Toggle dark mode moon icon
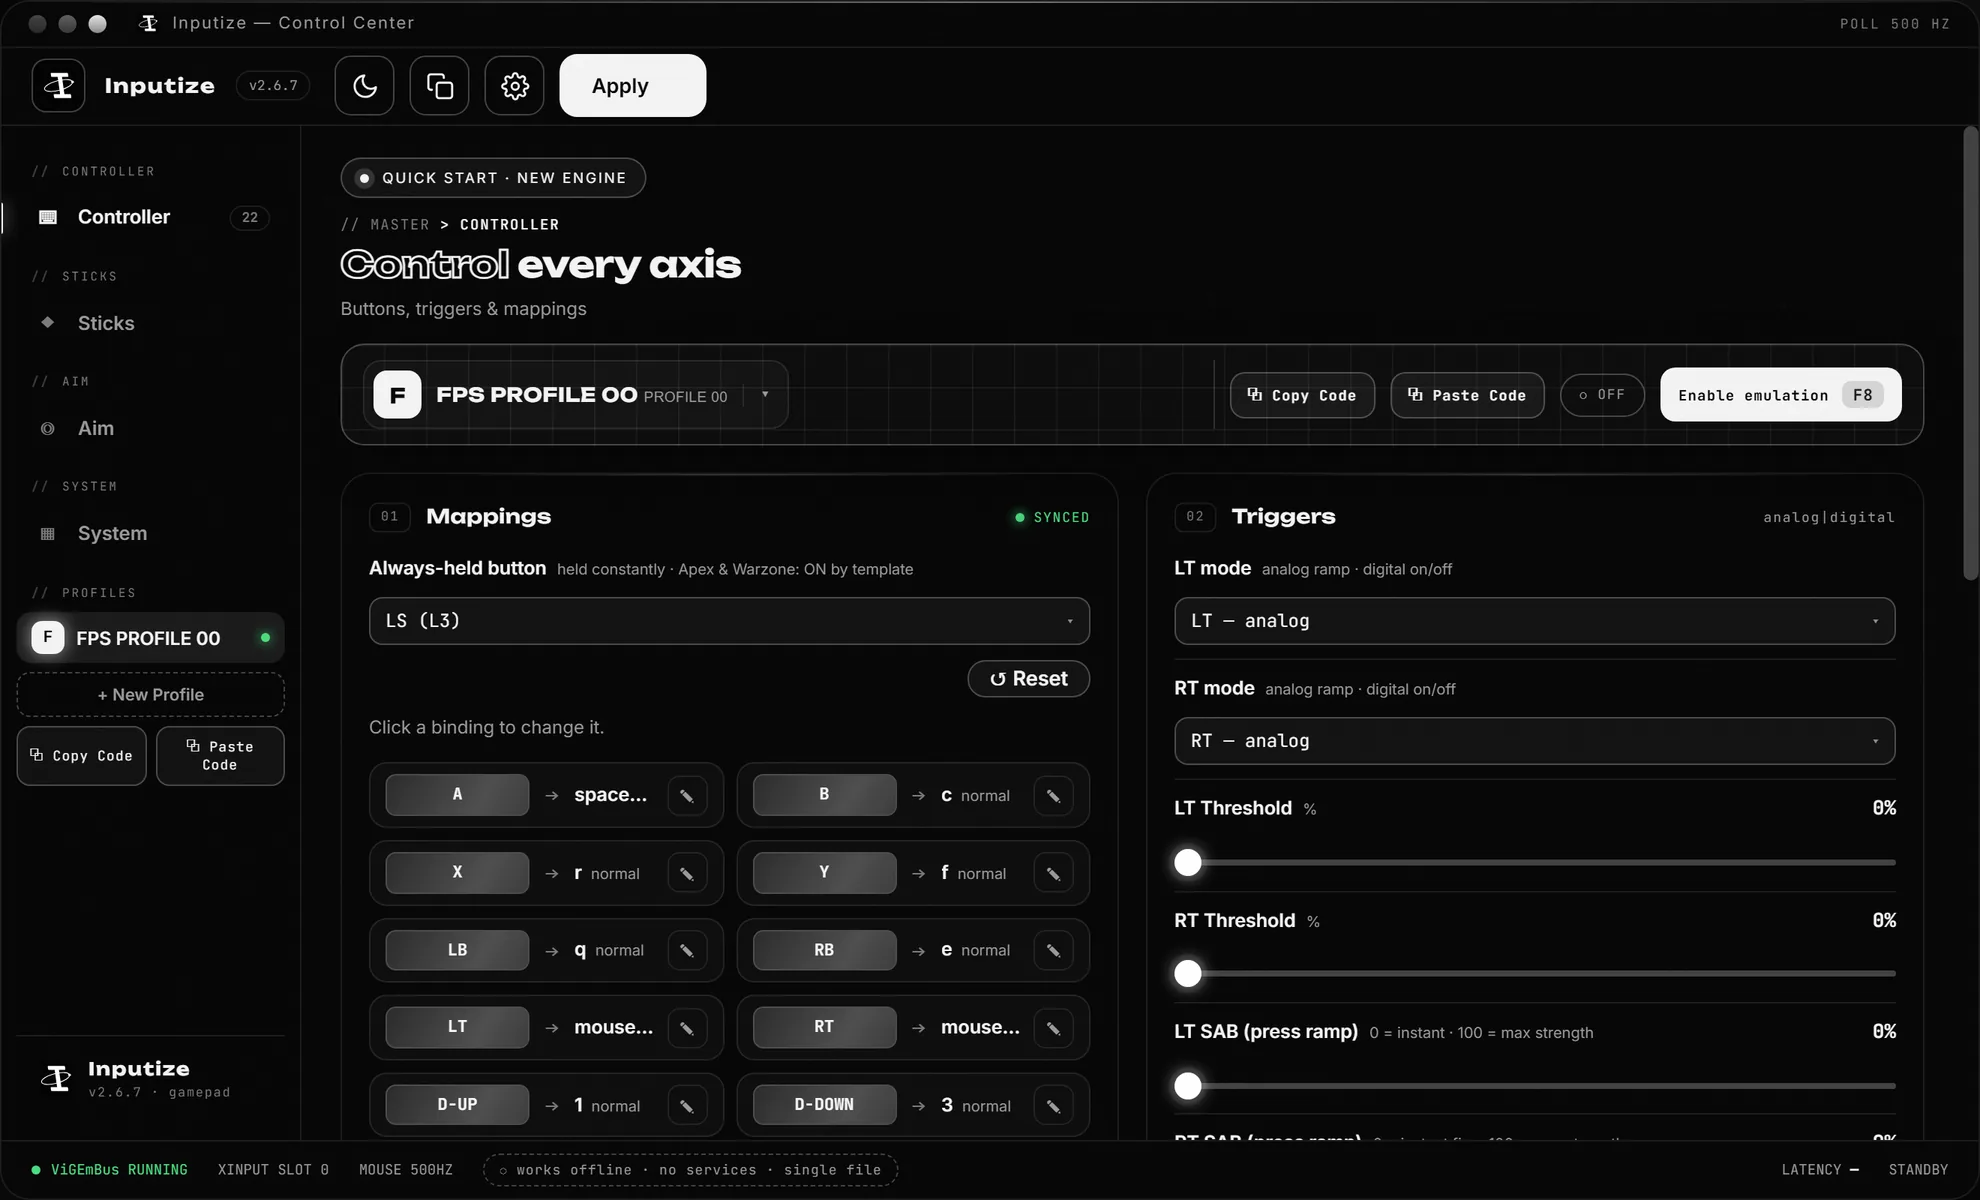The width and height of the screenshot is (1980, 1200). click(364, 86)
